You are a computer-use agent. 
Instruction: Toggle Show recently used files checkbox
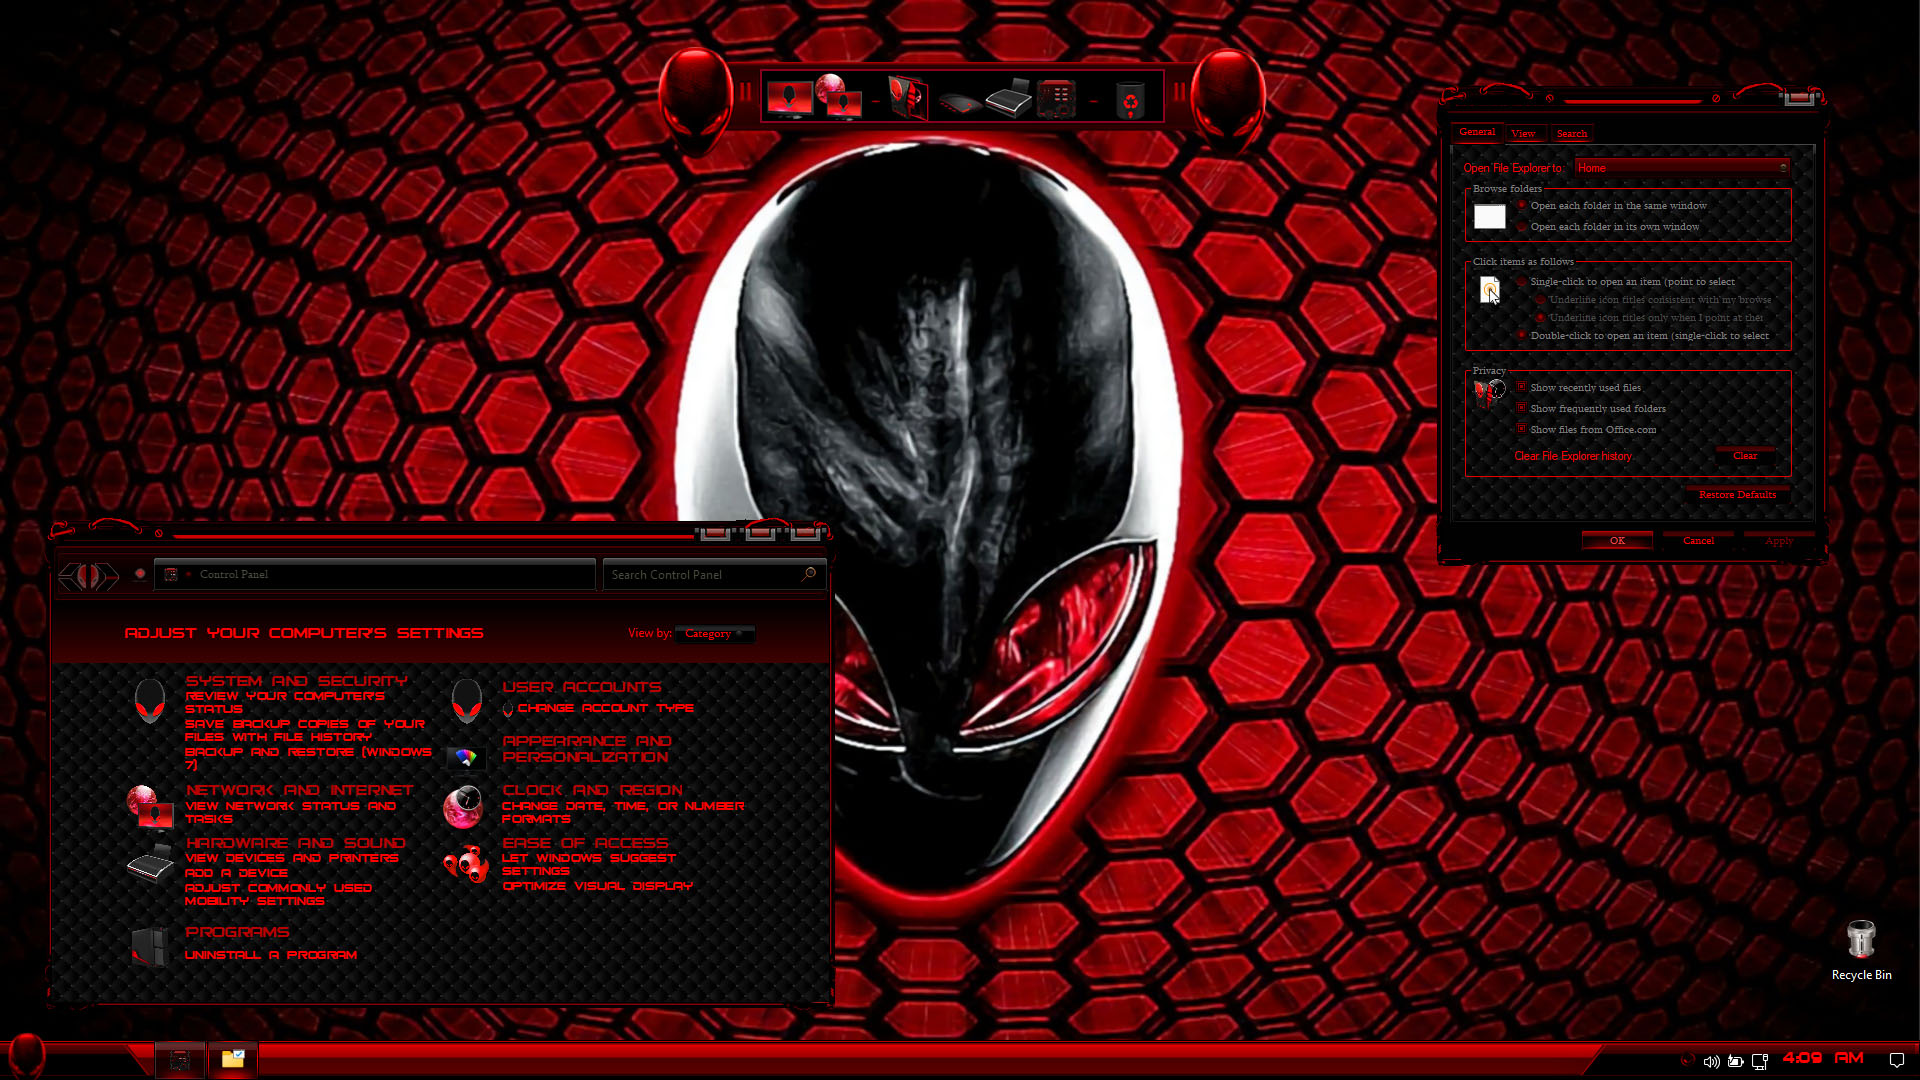coord(1521,387)
